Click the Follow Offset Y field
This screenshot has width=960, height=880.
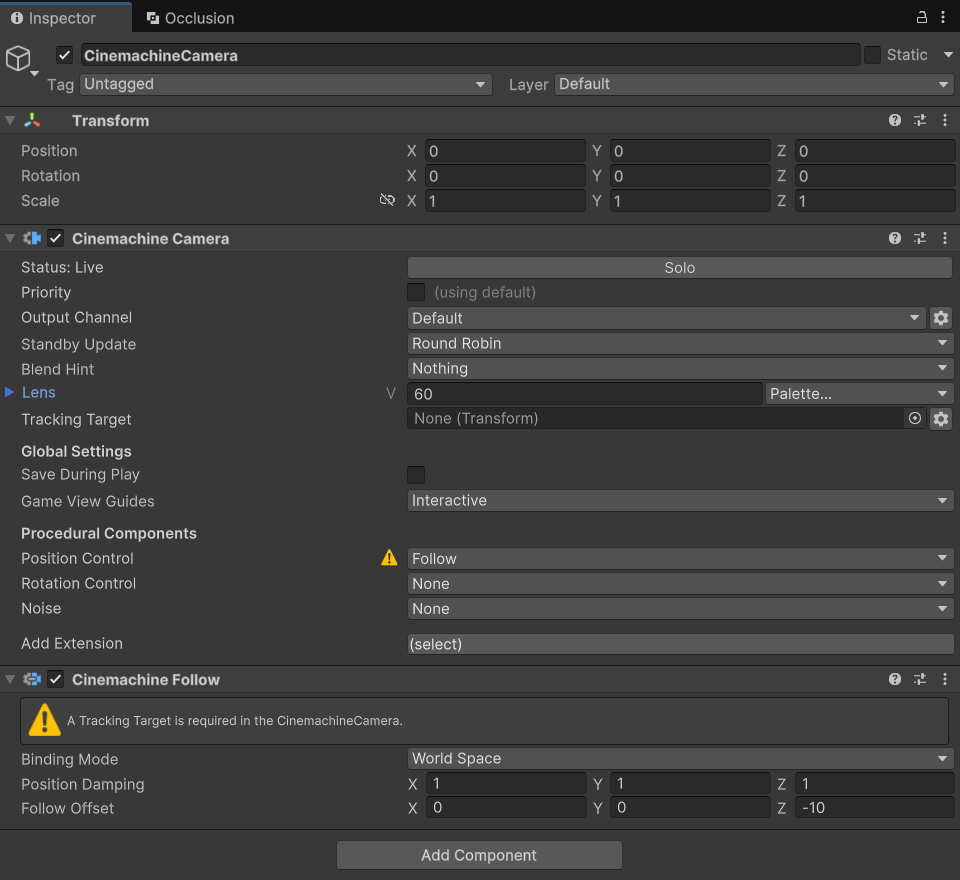pos(690,807)
